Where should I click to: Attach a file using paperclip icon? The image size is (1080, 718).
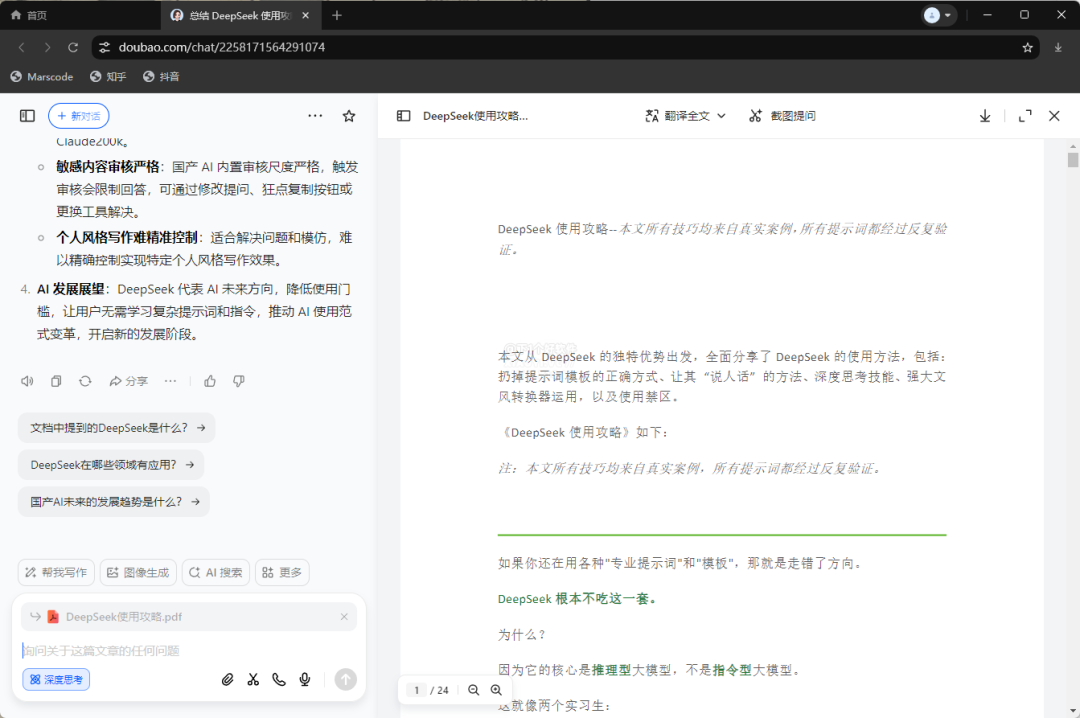pos(227,680)
